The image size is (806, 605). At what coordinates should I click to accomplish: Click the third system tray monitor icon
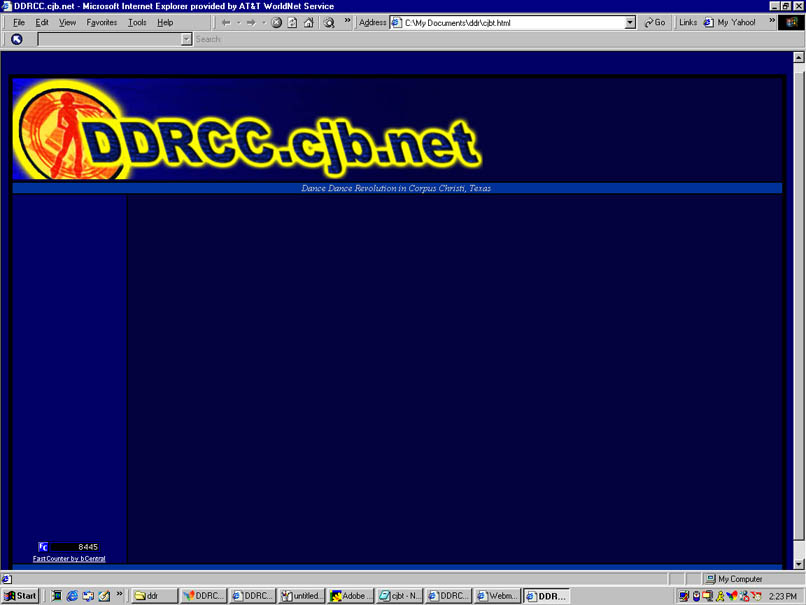708,596
